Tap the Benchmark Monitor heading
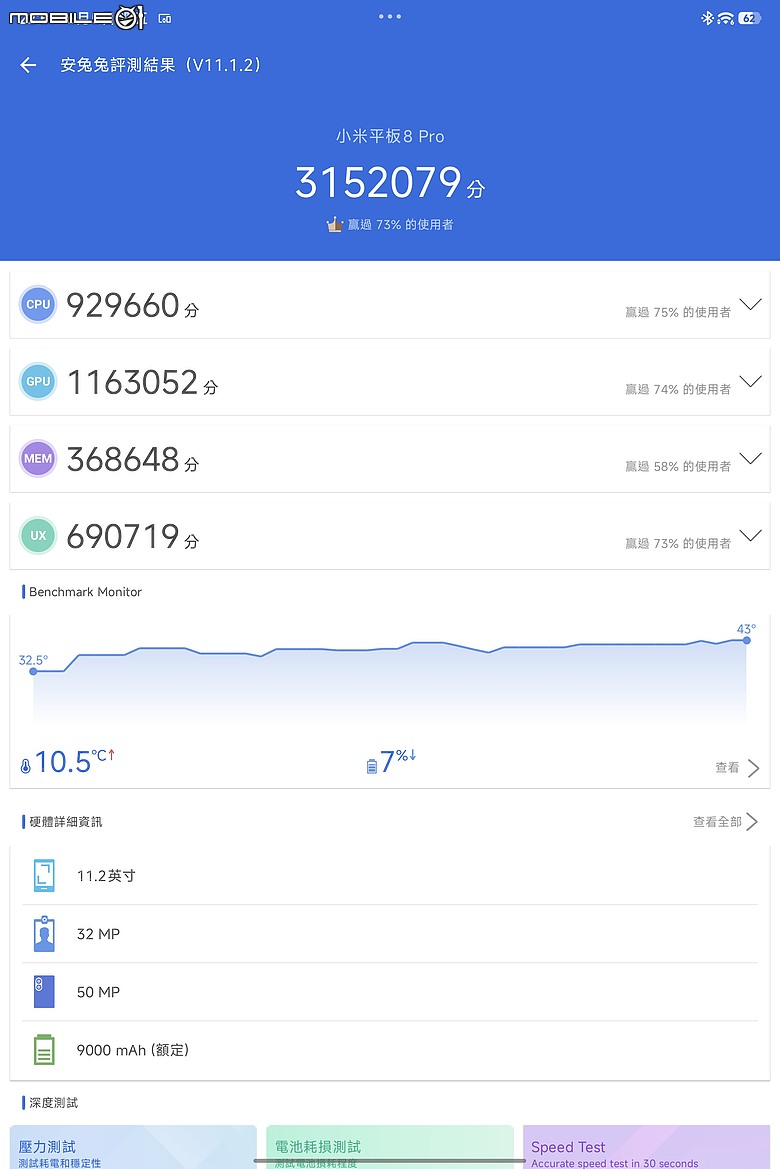The height and width of the screenshot is (1169, 780). 85,592
